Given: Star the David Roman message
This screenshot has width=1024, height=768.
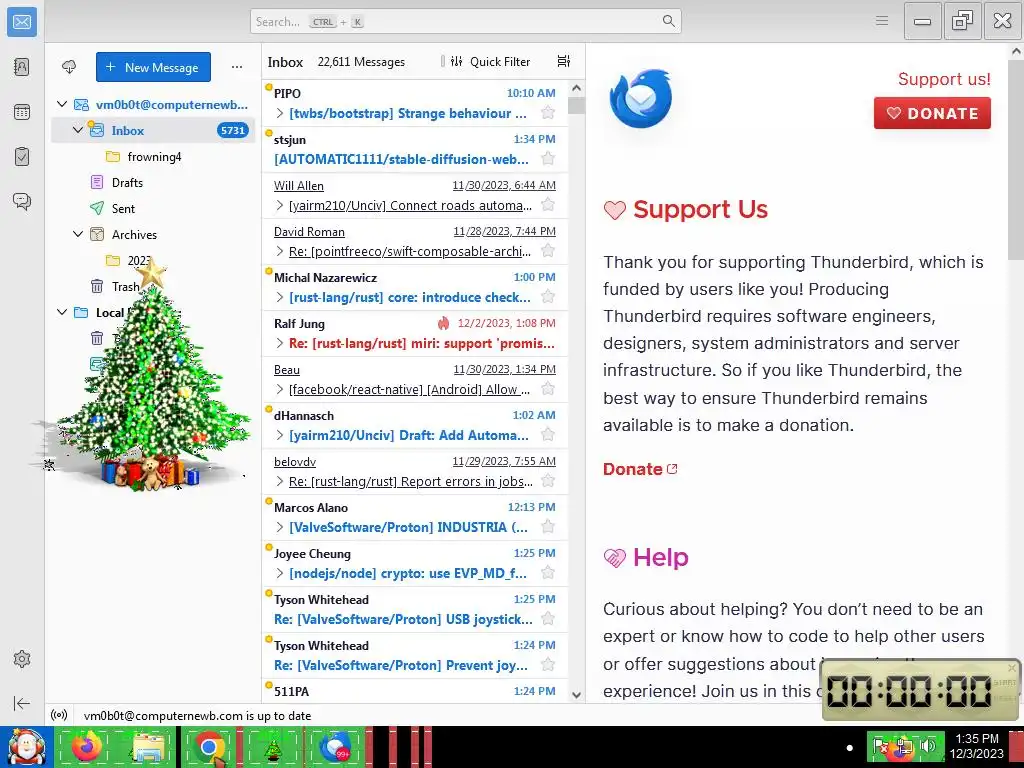Looking at the screenshot, I should coord(548,251).
